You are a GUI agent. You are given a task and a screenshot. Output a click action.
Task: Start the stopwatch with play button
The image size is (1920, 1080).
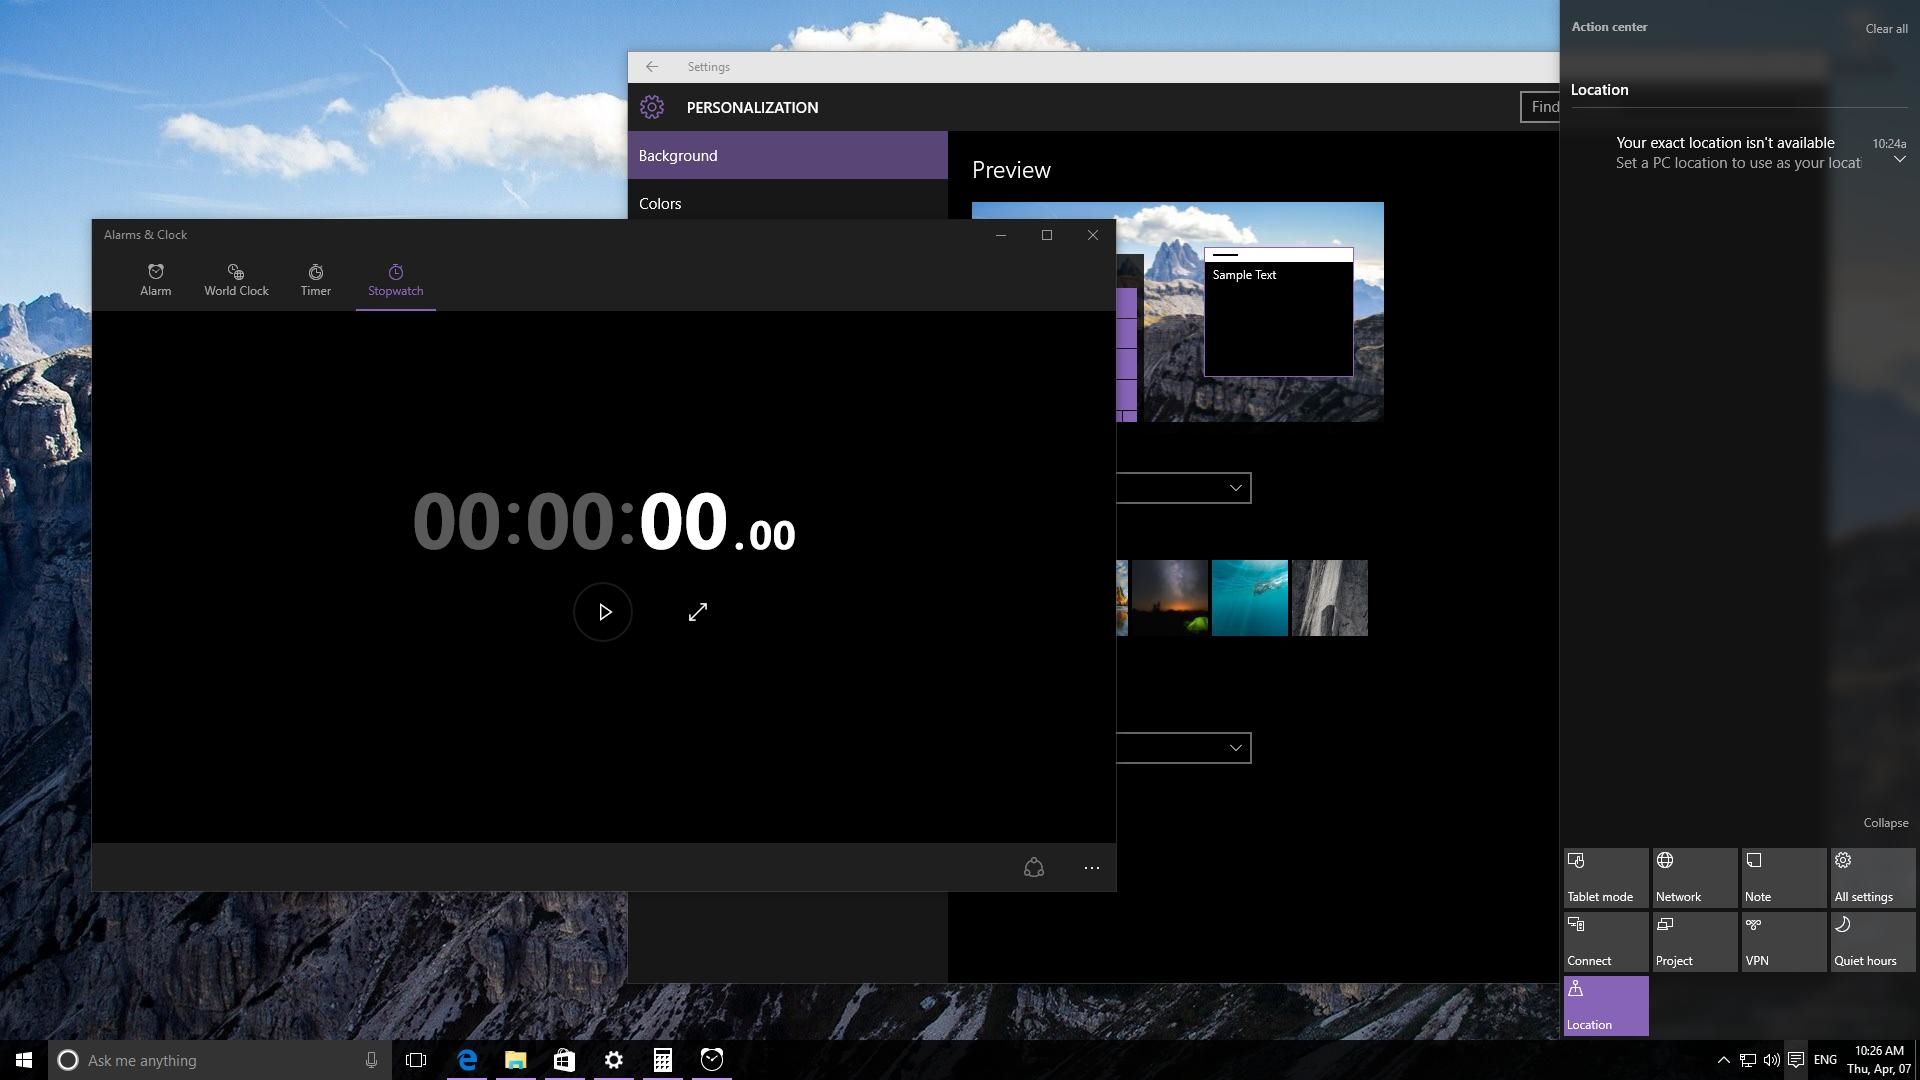click(603, 612)
